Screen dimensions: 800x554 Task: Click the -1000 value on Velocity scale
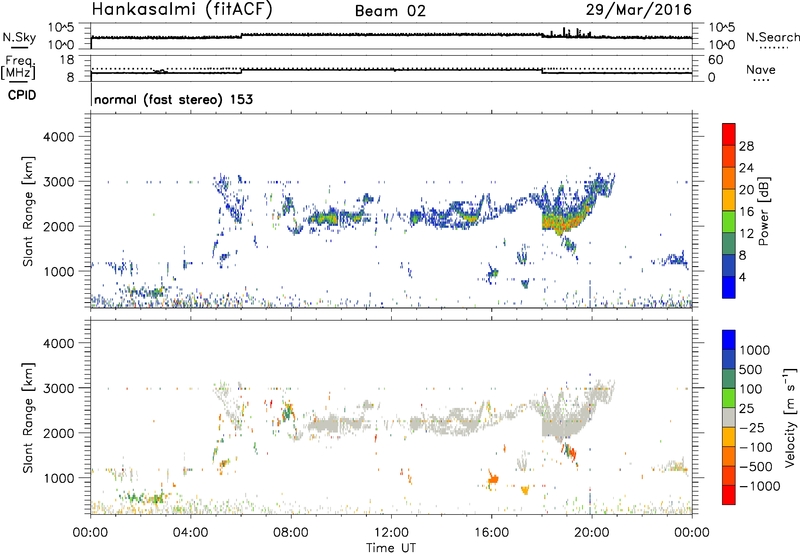[759, 486]
